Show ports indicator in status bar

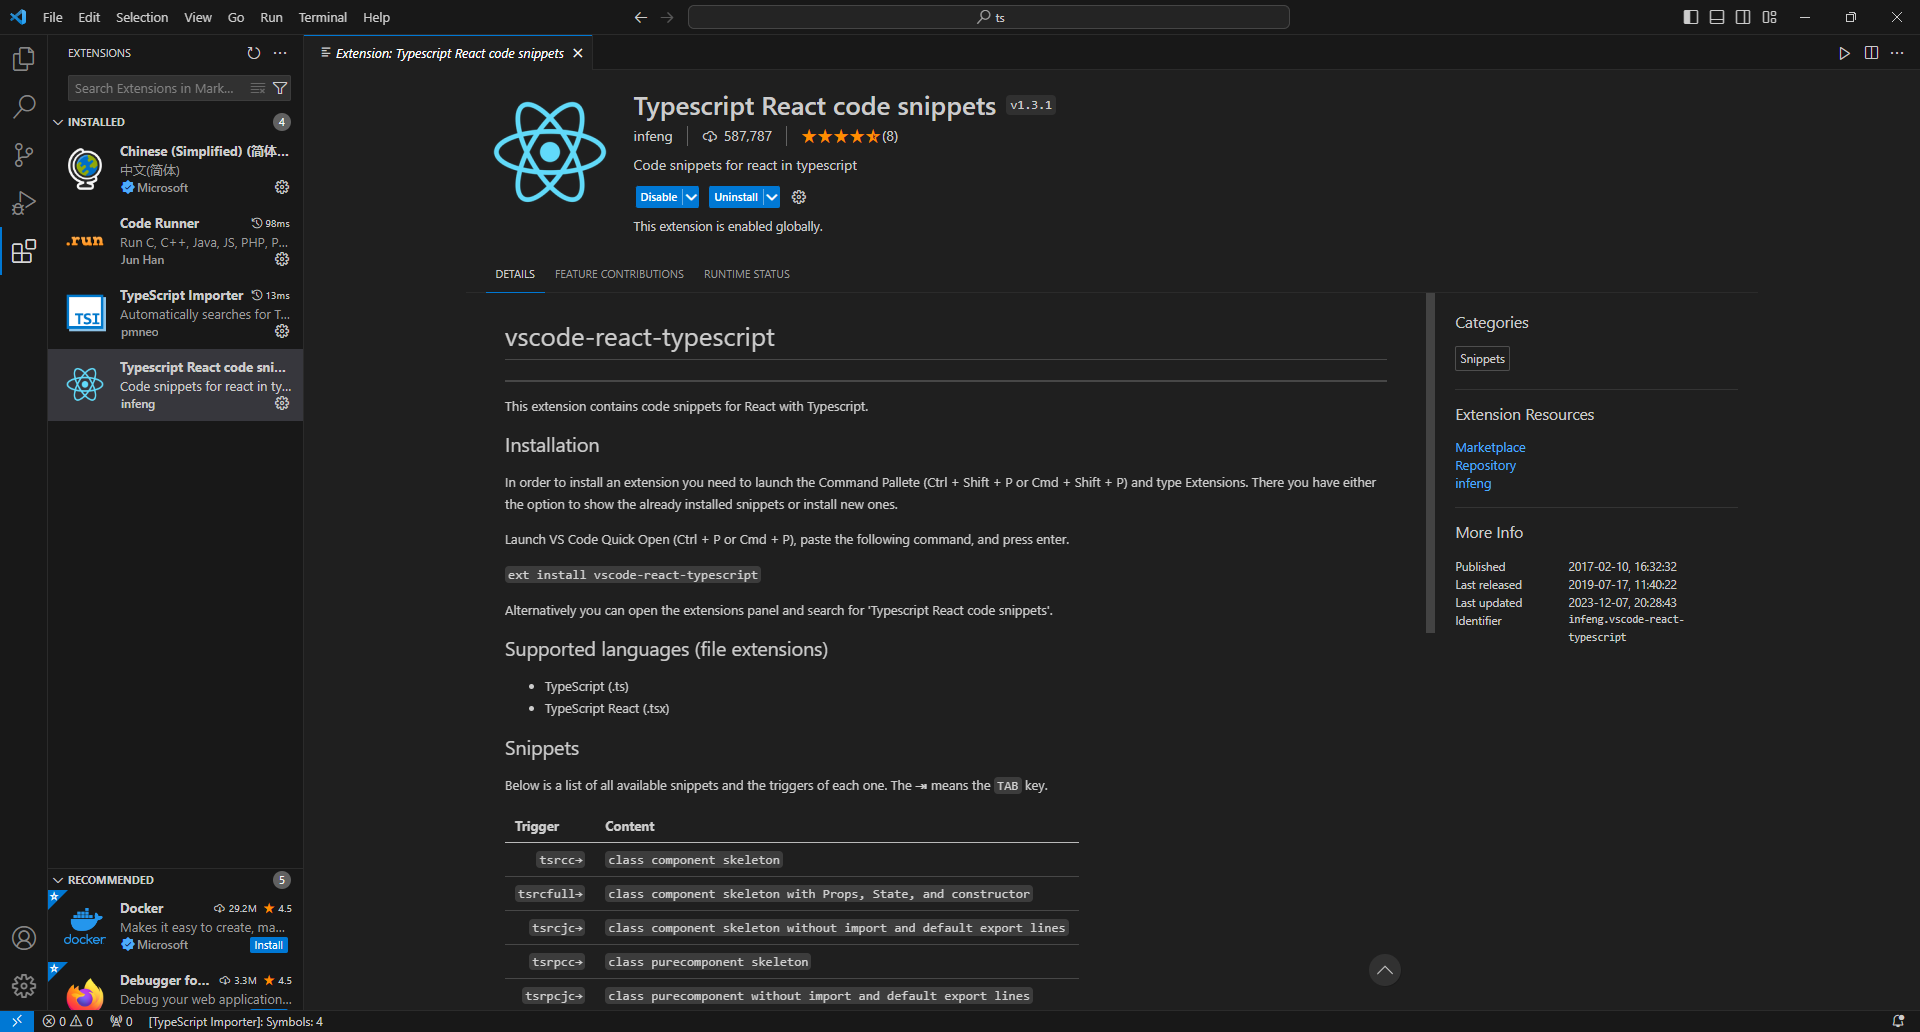pos(121,1021)
